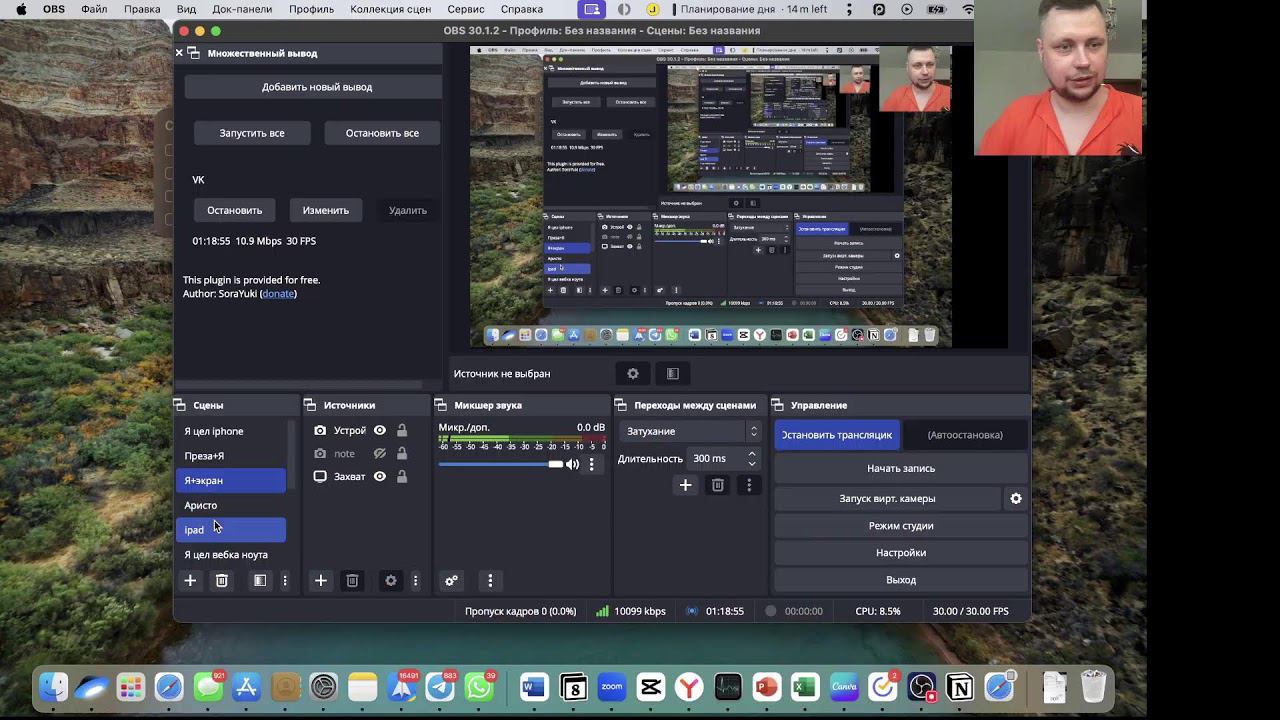Open Notion from the dock
The height and width of the screenshot is (720, 1280).
[x=960, y=687]
